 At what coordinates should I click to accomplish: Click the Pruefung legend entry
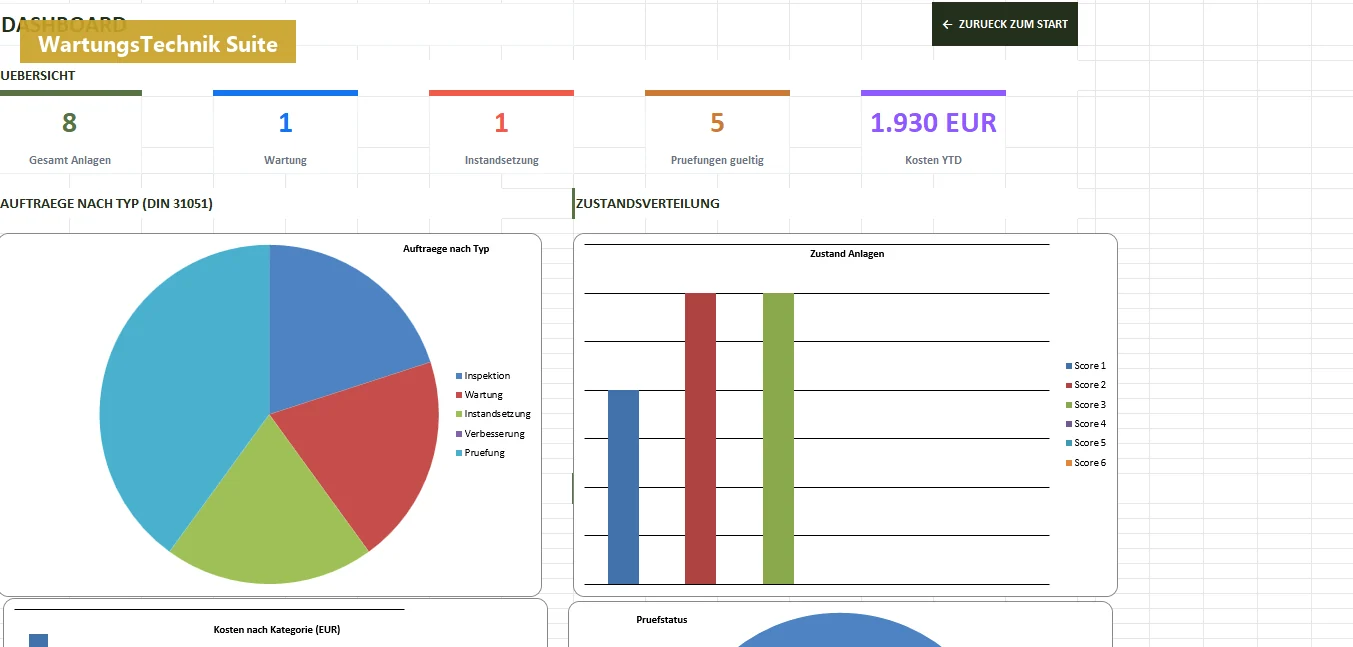[x=480, y=453]
